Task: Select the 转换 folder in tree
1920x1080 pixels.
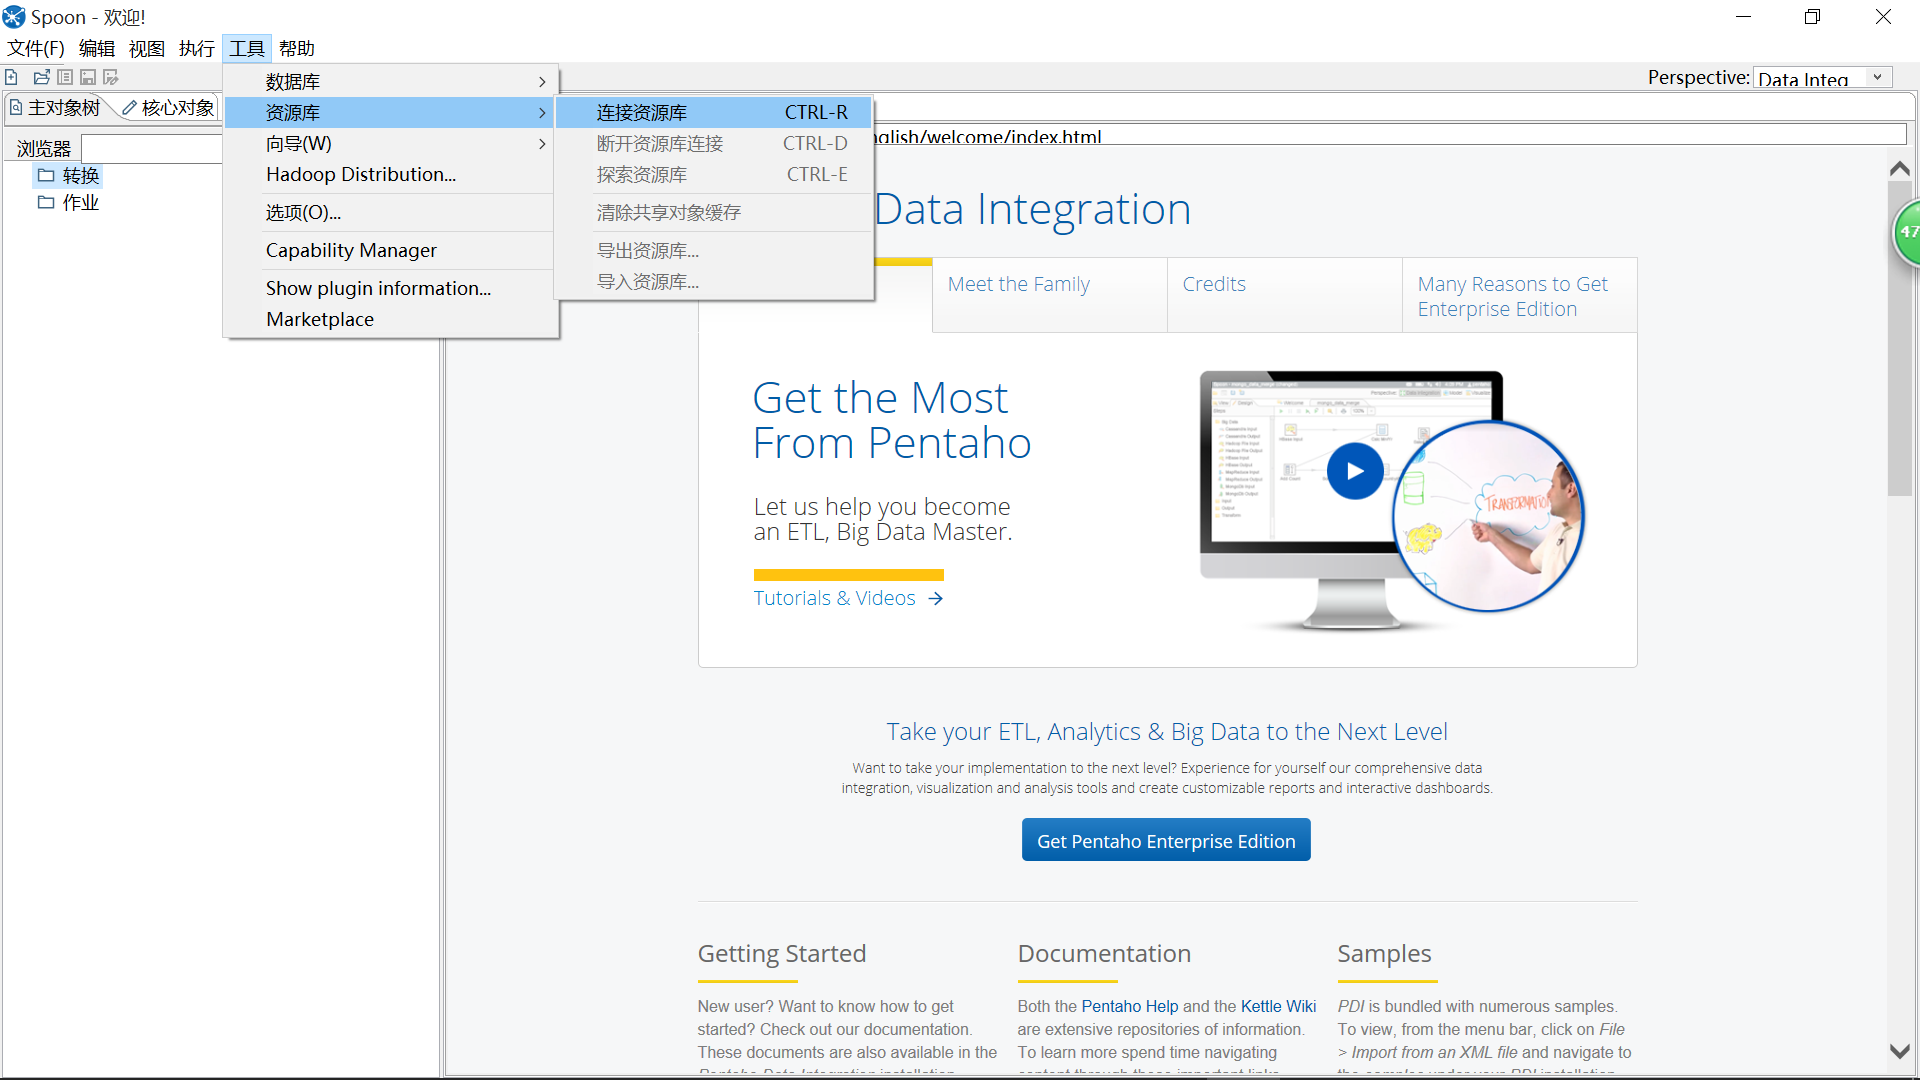Action: 80,176
